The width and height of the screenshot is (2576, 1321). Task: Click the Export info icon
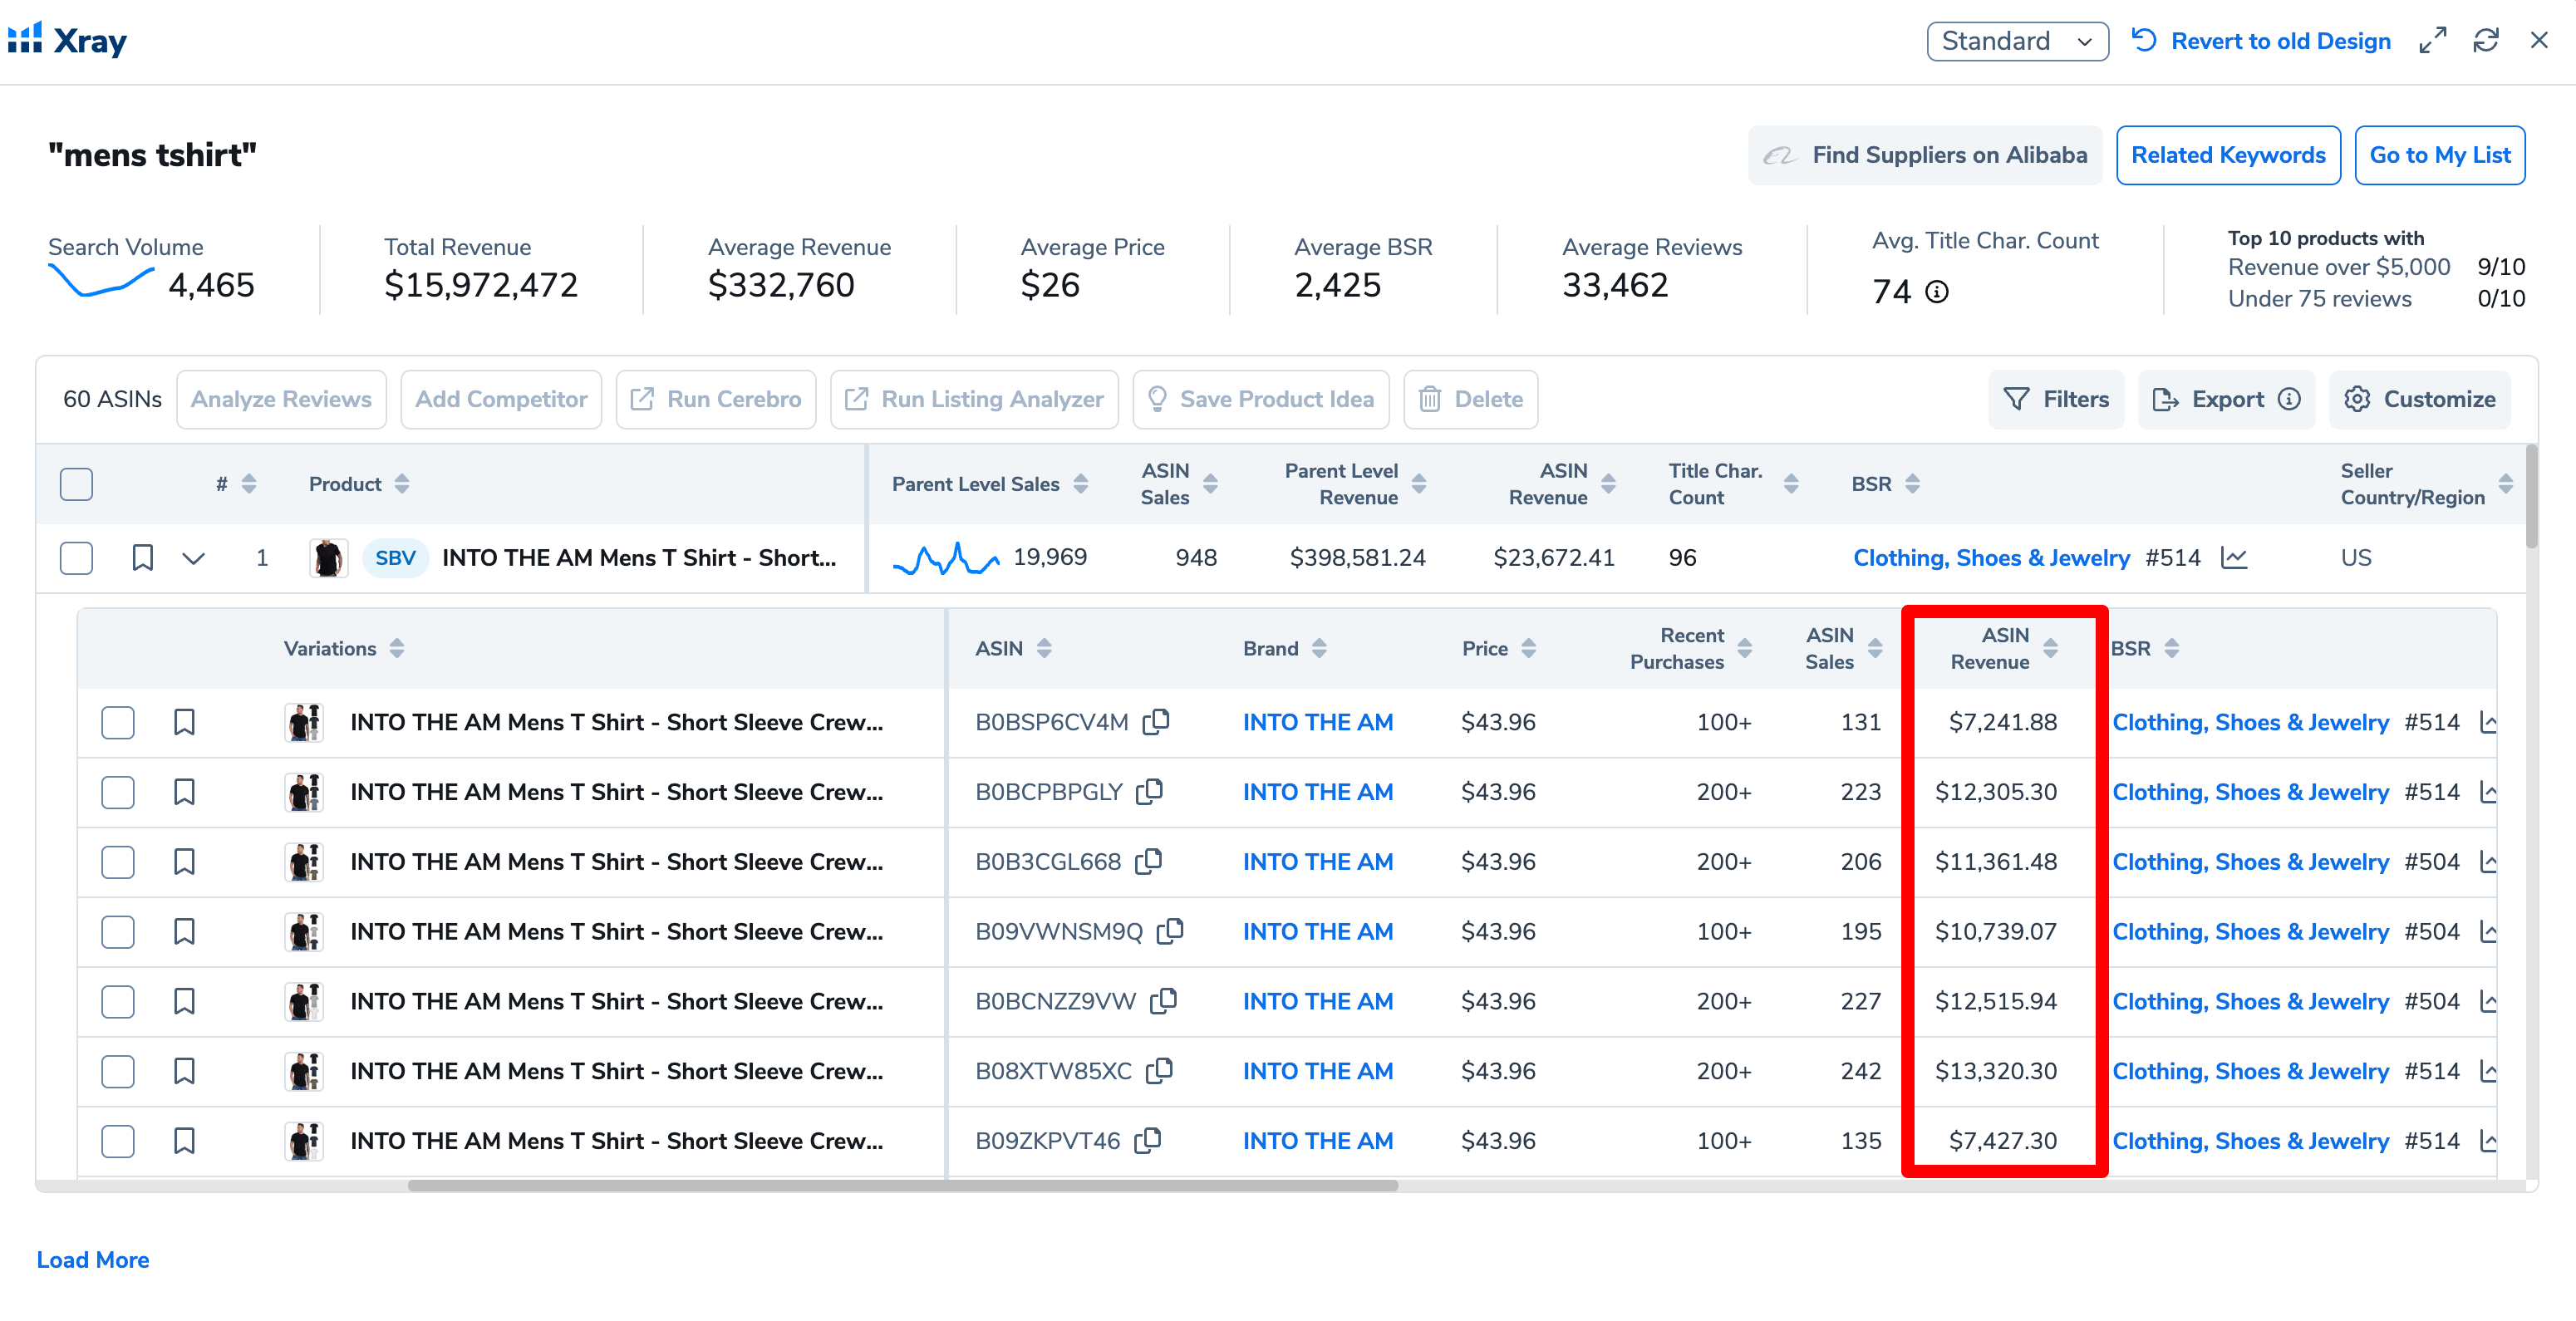coord(2289,399)
